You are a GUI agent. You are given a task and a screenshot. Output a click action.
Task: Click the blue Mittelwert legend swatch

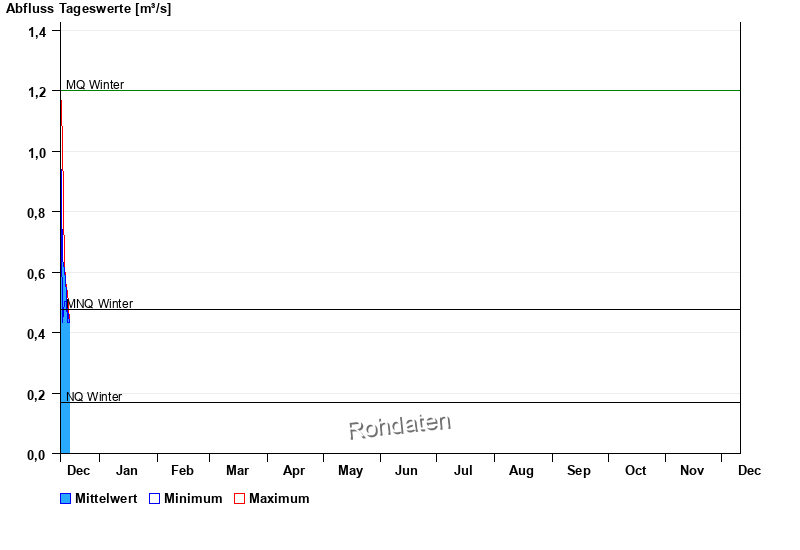coord(66,499)
